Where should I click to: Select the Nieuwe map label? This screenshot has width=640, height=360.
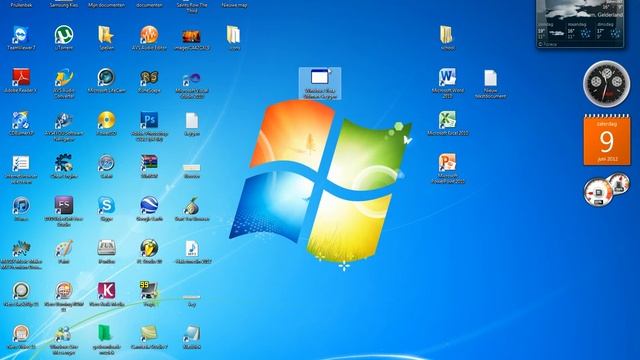click(x=234, y=5)
